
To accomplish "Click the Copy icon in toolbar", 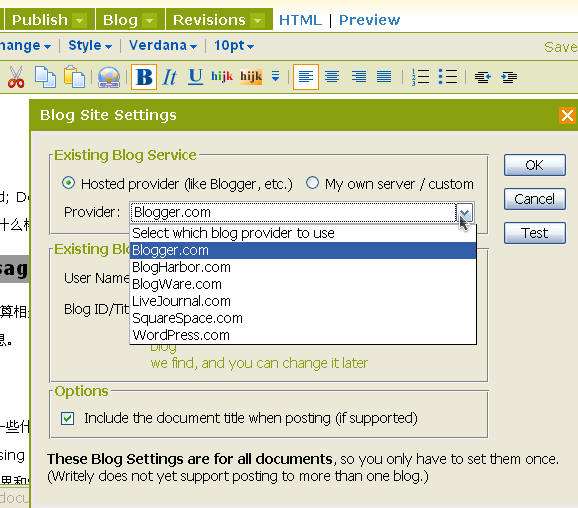I will [x=45, y=77].
